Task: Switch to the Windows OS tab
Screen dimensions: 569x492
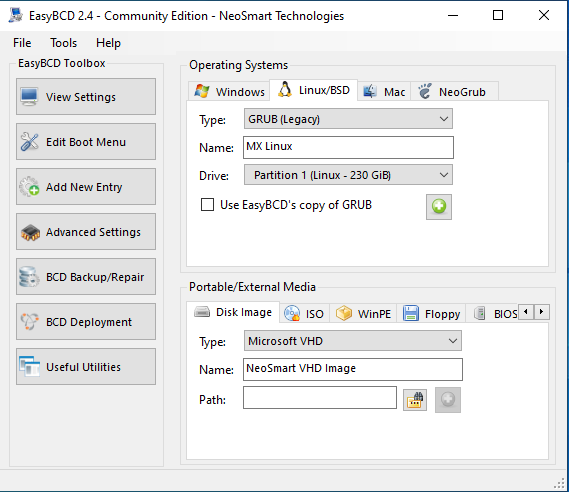Action: (x=229, y=91)
